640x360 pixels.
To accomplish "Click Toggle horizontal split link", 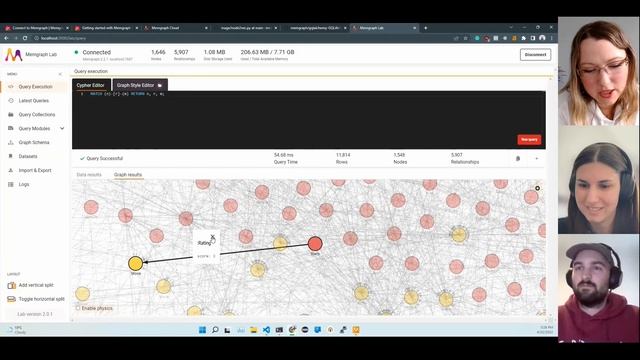I will (x=42, y=299).
